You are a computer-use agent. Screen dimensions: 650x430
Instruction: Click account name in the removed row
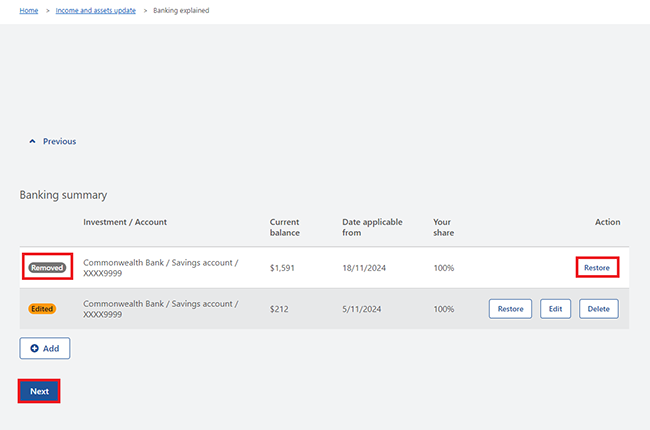(x=161, y=268)
